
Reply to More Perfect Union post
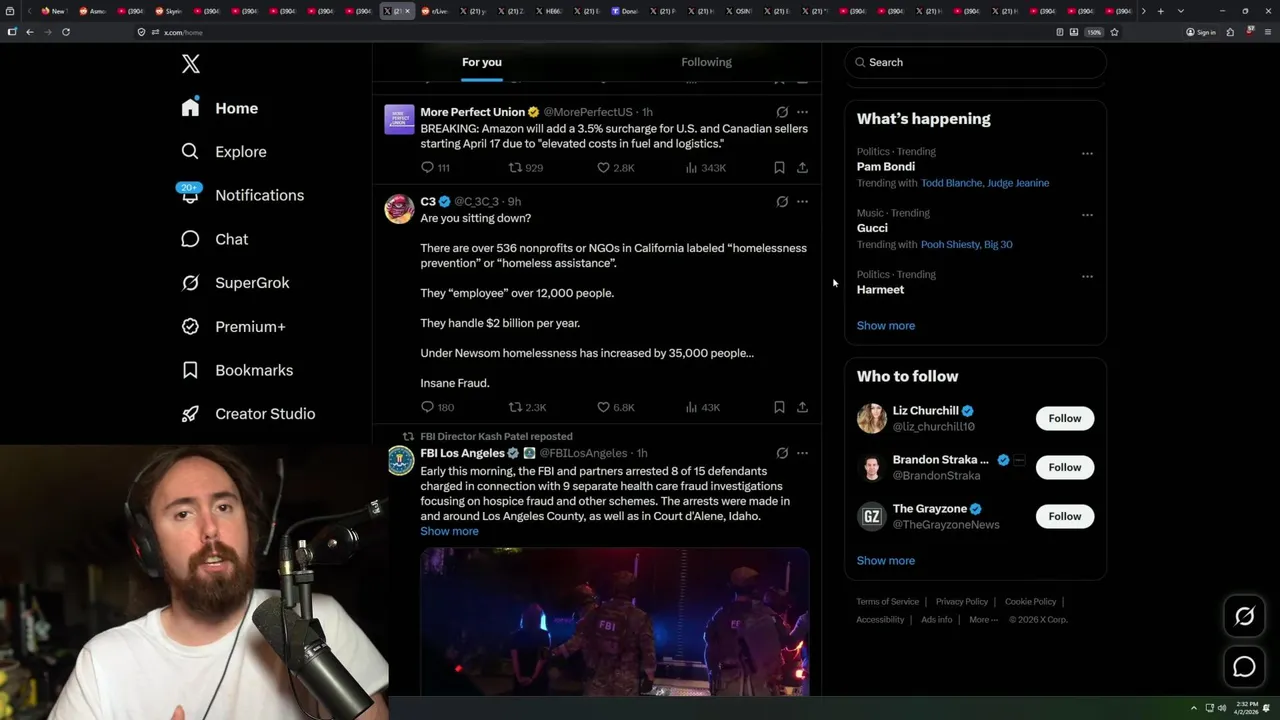click(435, 168)
